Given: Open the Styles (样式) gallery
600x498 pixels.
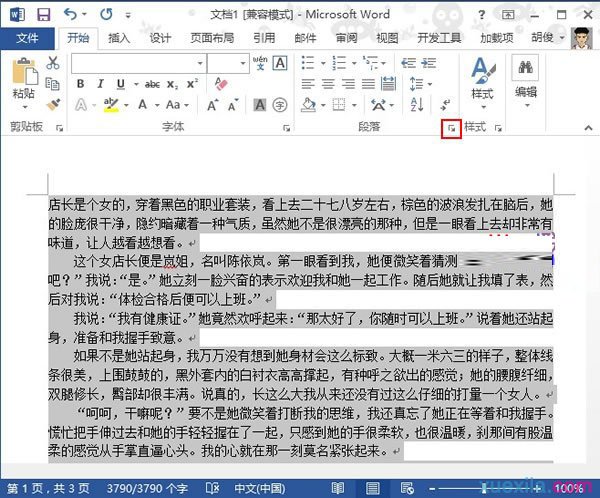Looking at the screenshot, I should click(483, 82).
